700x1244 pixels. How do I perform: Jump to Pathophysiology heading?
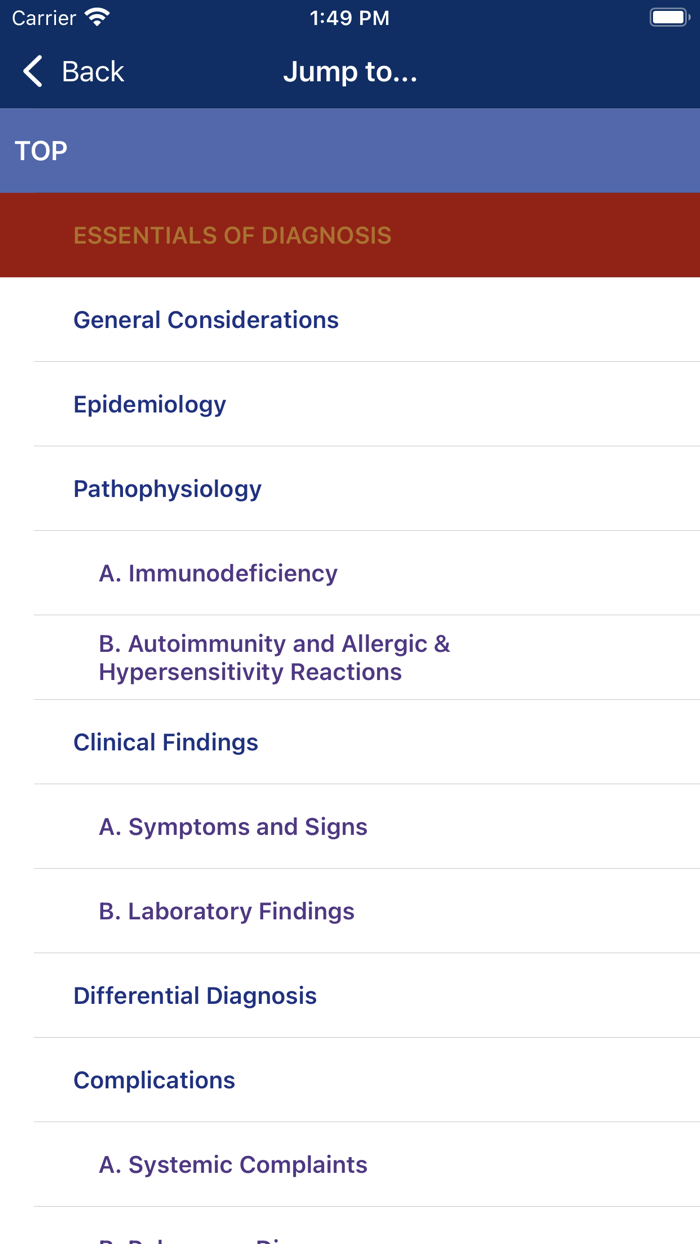(x=167, y=489)
